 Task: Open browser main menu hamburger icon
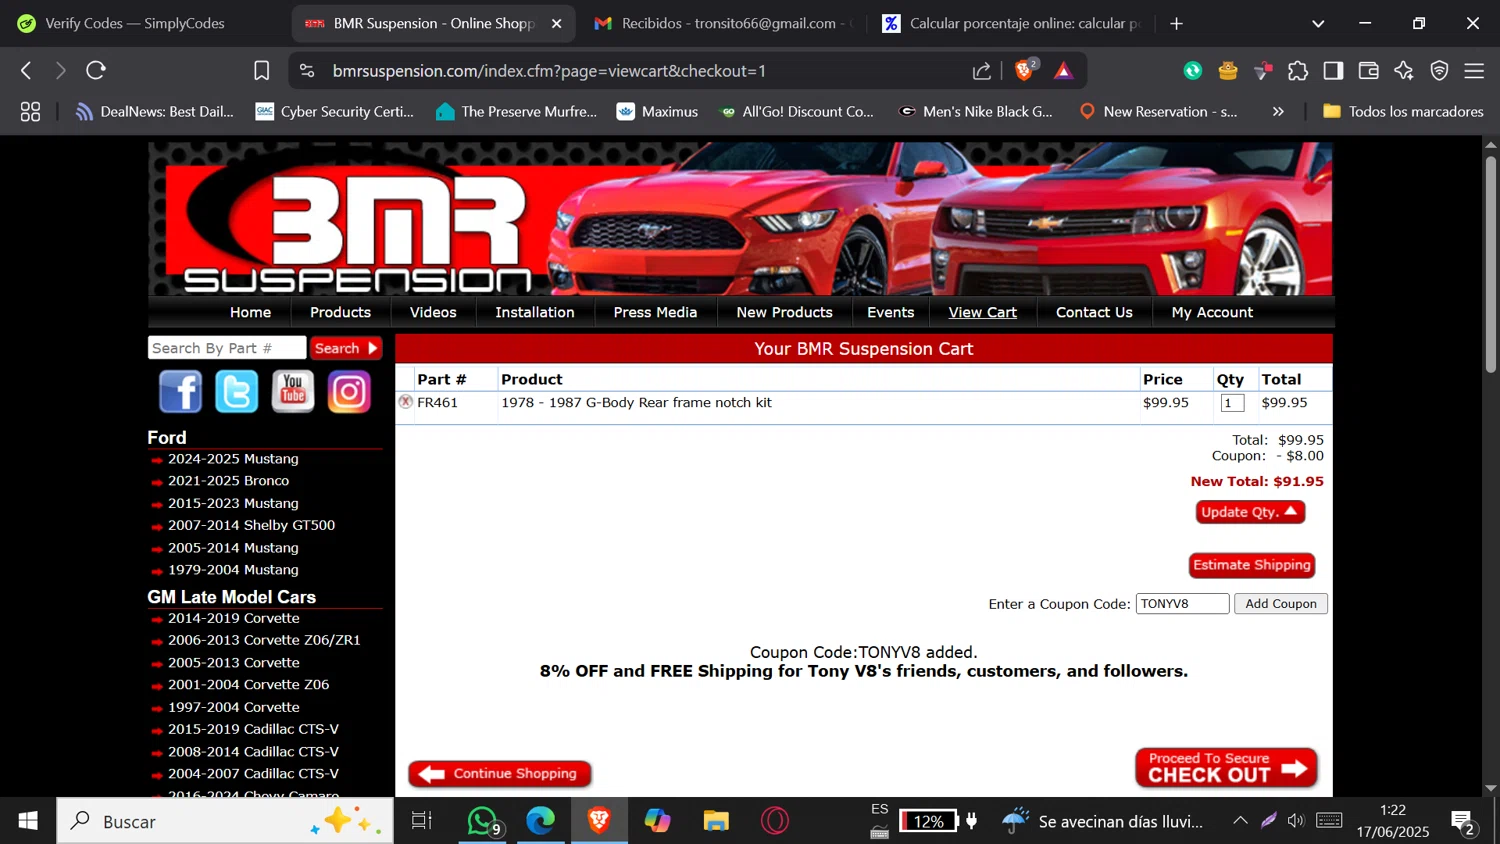pyautogui.click(x=1474, y=70)
